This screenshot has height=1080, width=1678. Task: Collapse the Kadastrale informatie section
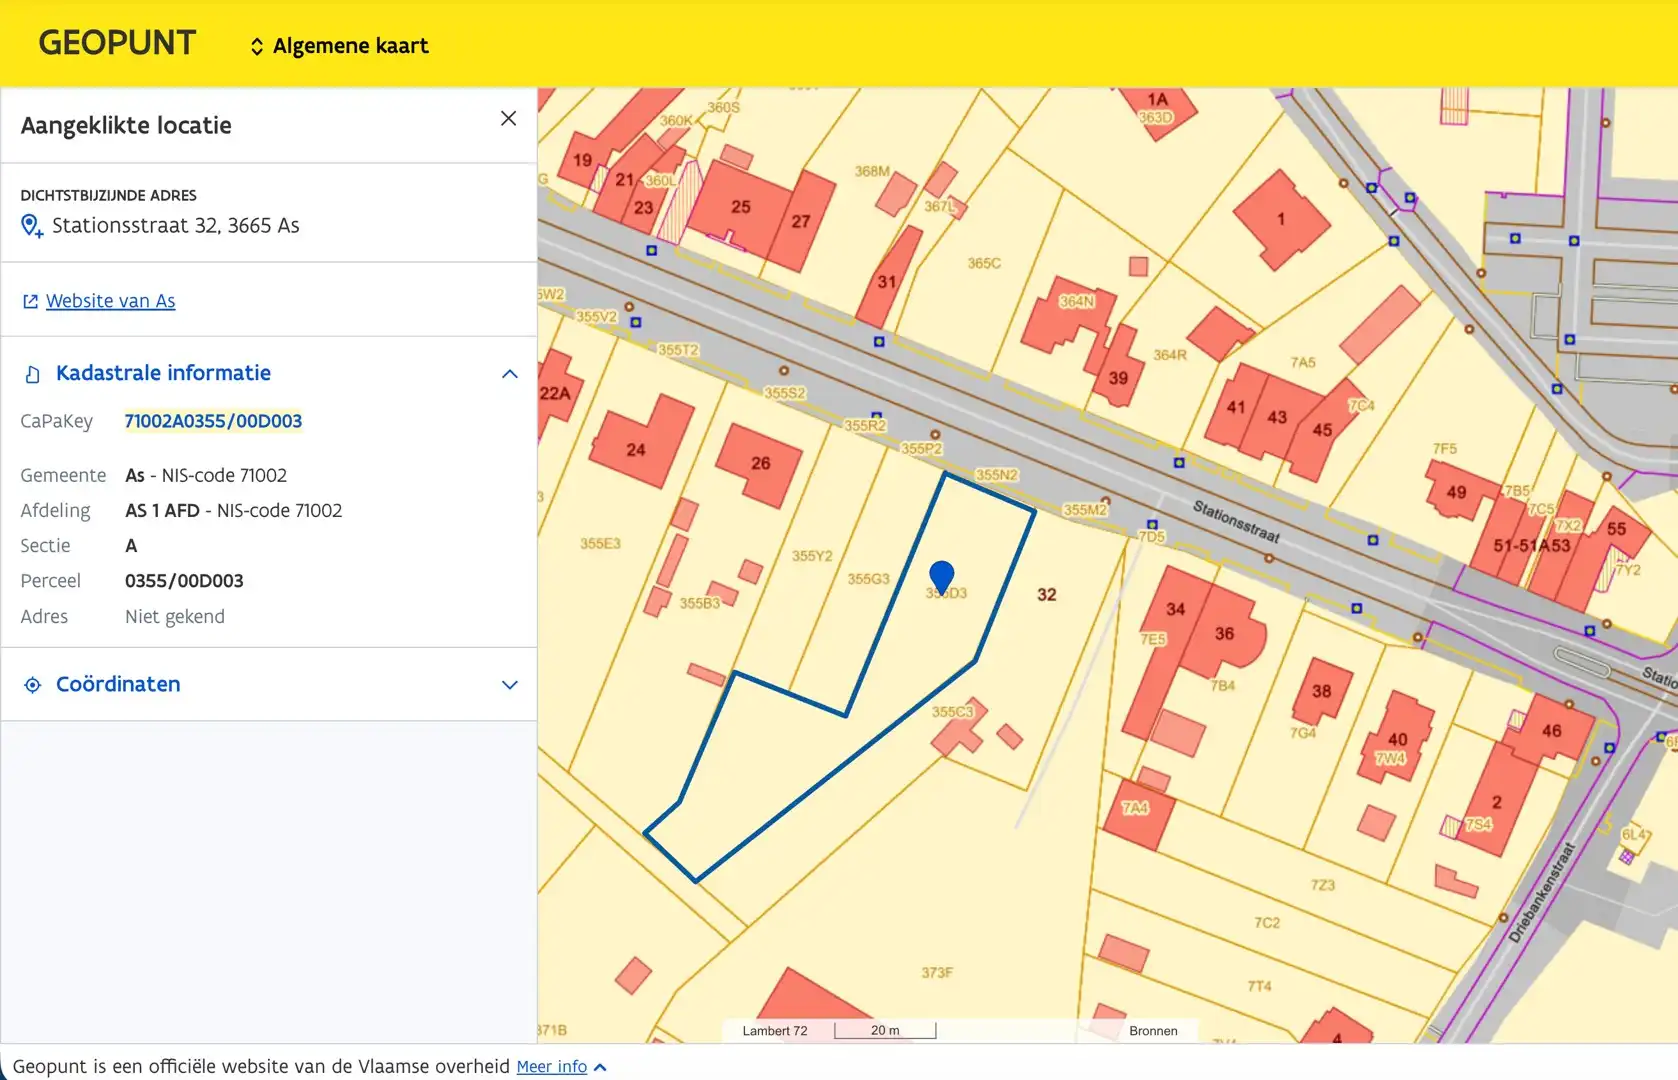coord(509,374)
